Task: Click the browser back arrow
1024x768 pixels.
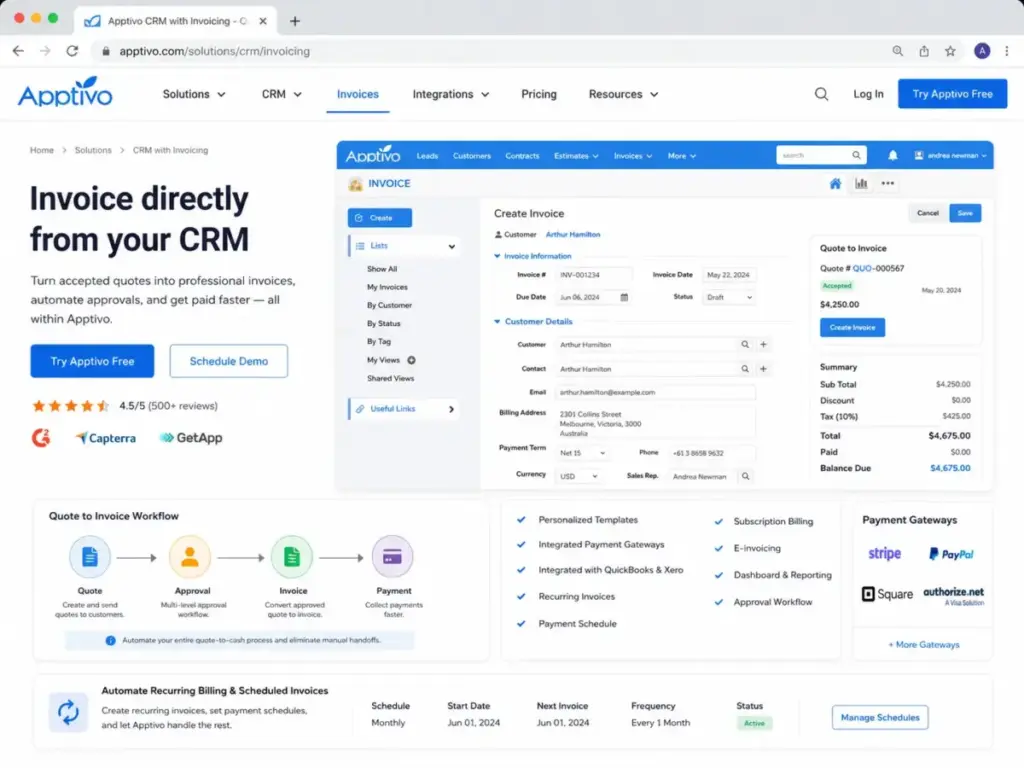Action: pos(18,51)
